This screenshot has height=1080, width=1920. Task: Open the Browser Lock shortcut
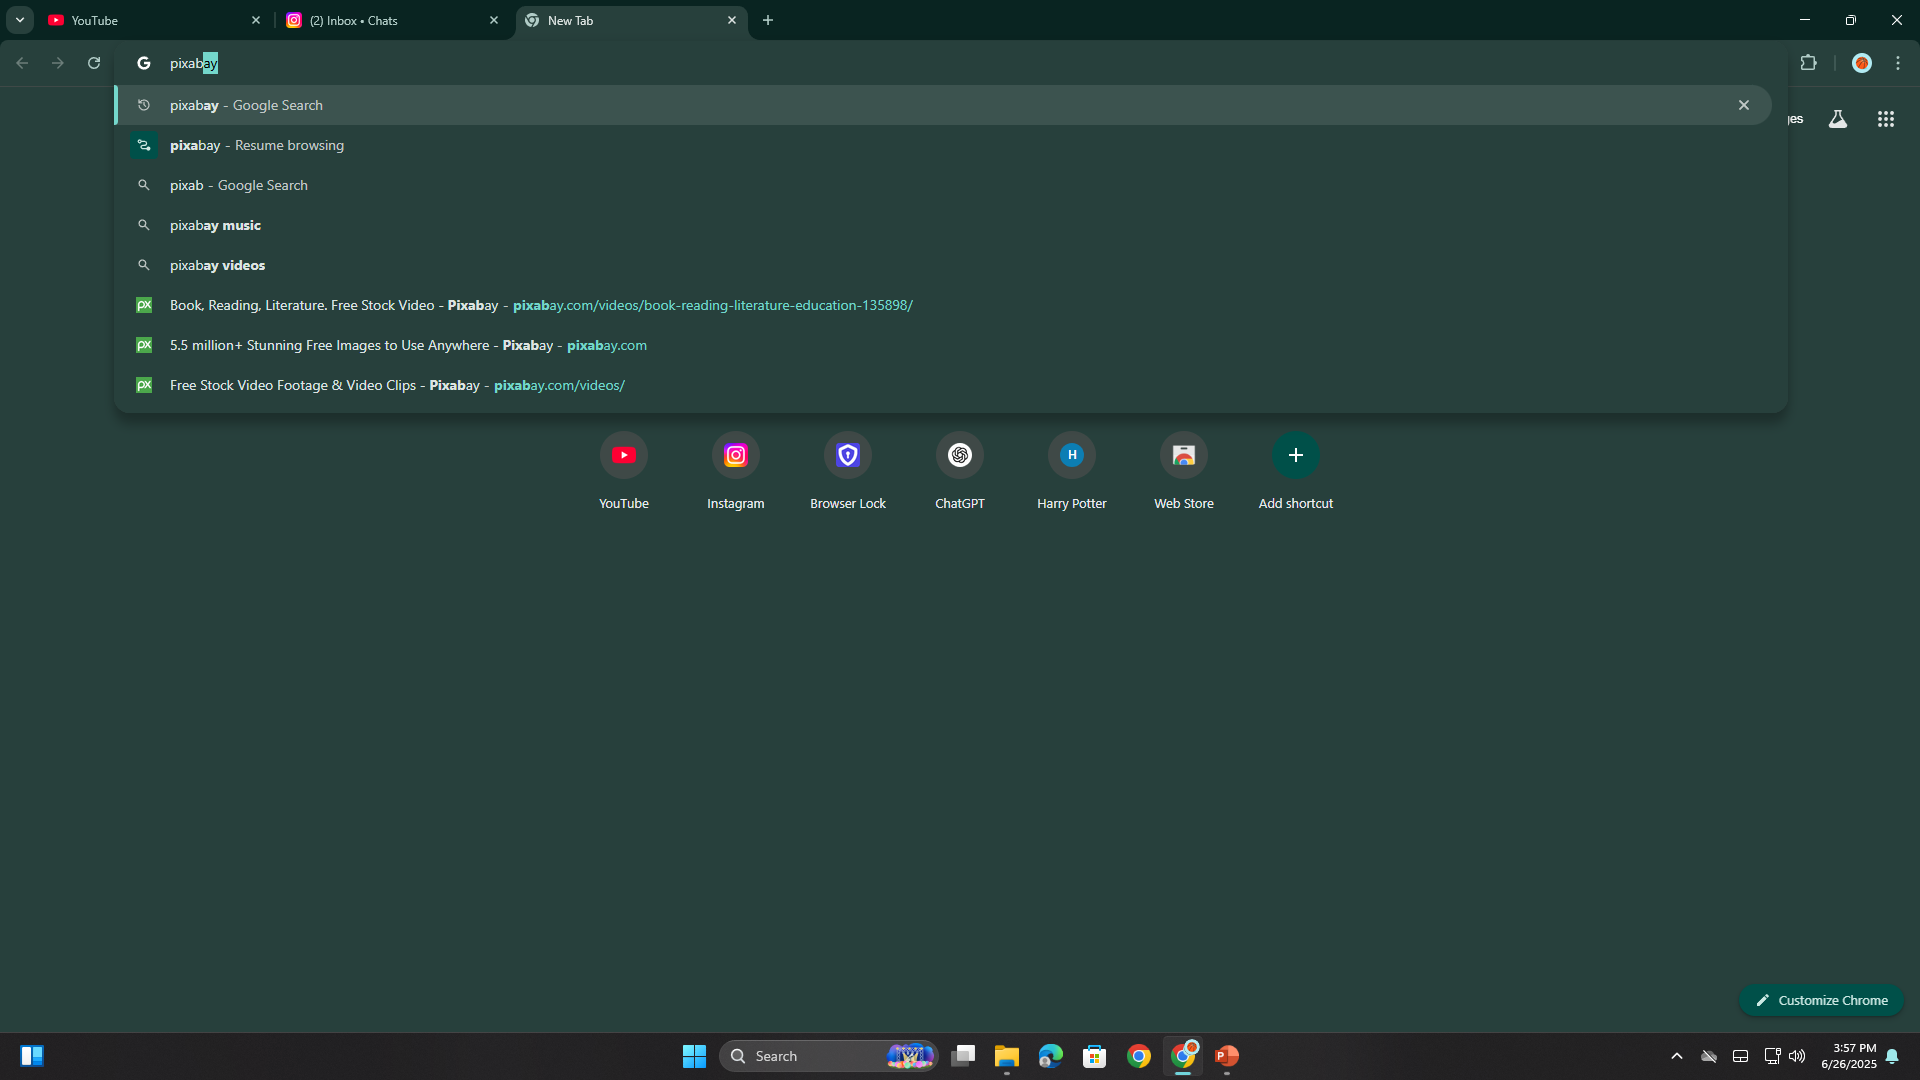848,472
